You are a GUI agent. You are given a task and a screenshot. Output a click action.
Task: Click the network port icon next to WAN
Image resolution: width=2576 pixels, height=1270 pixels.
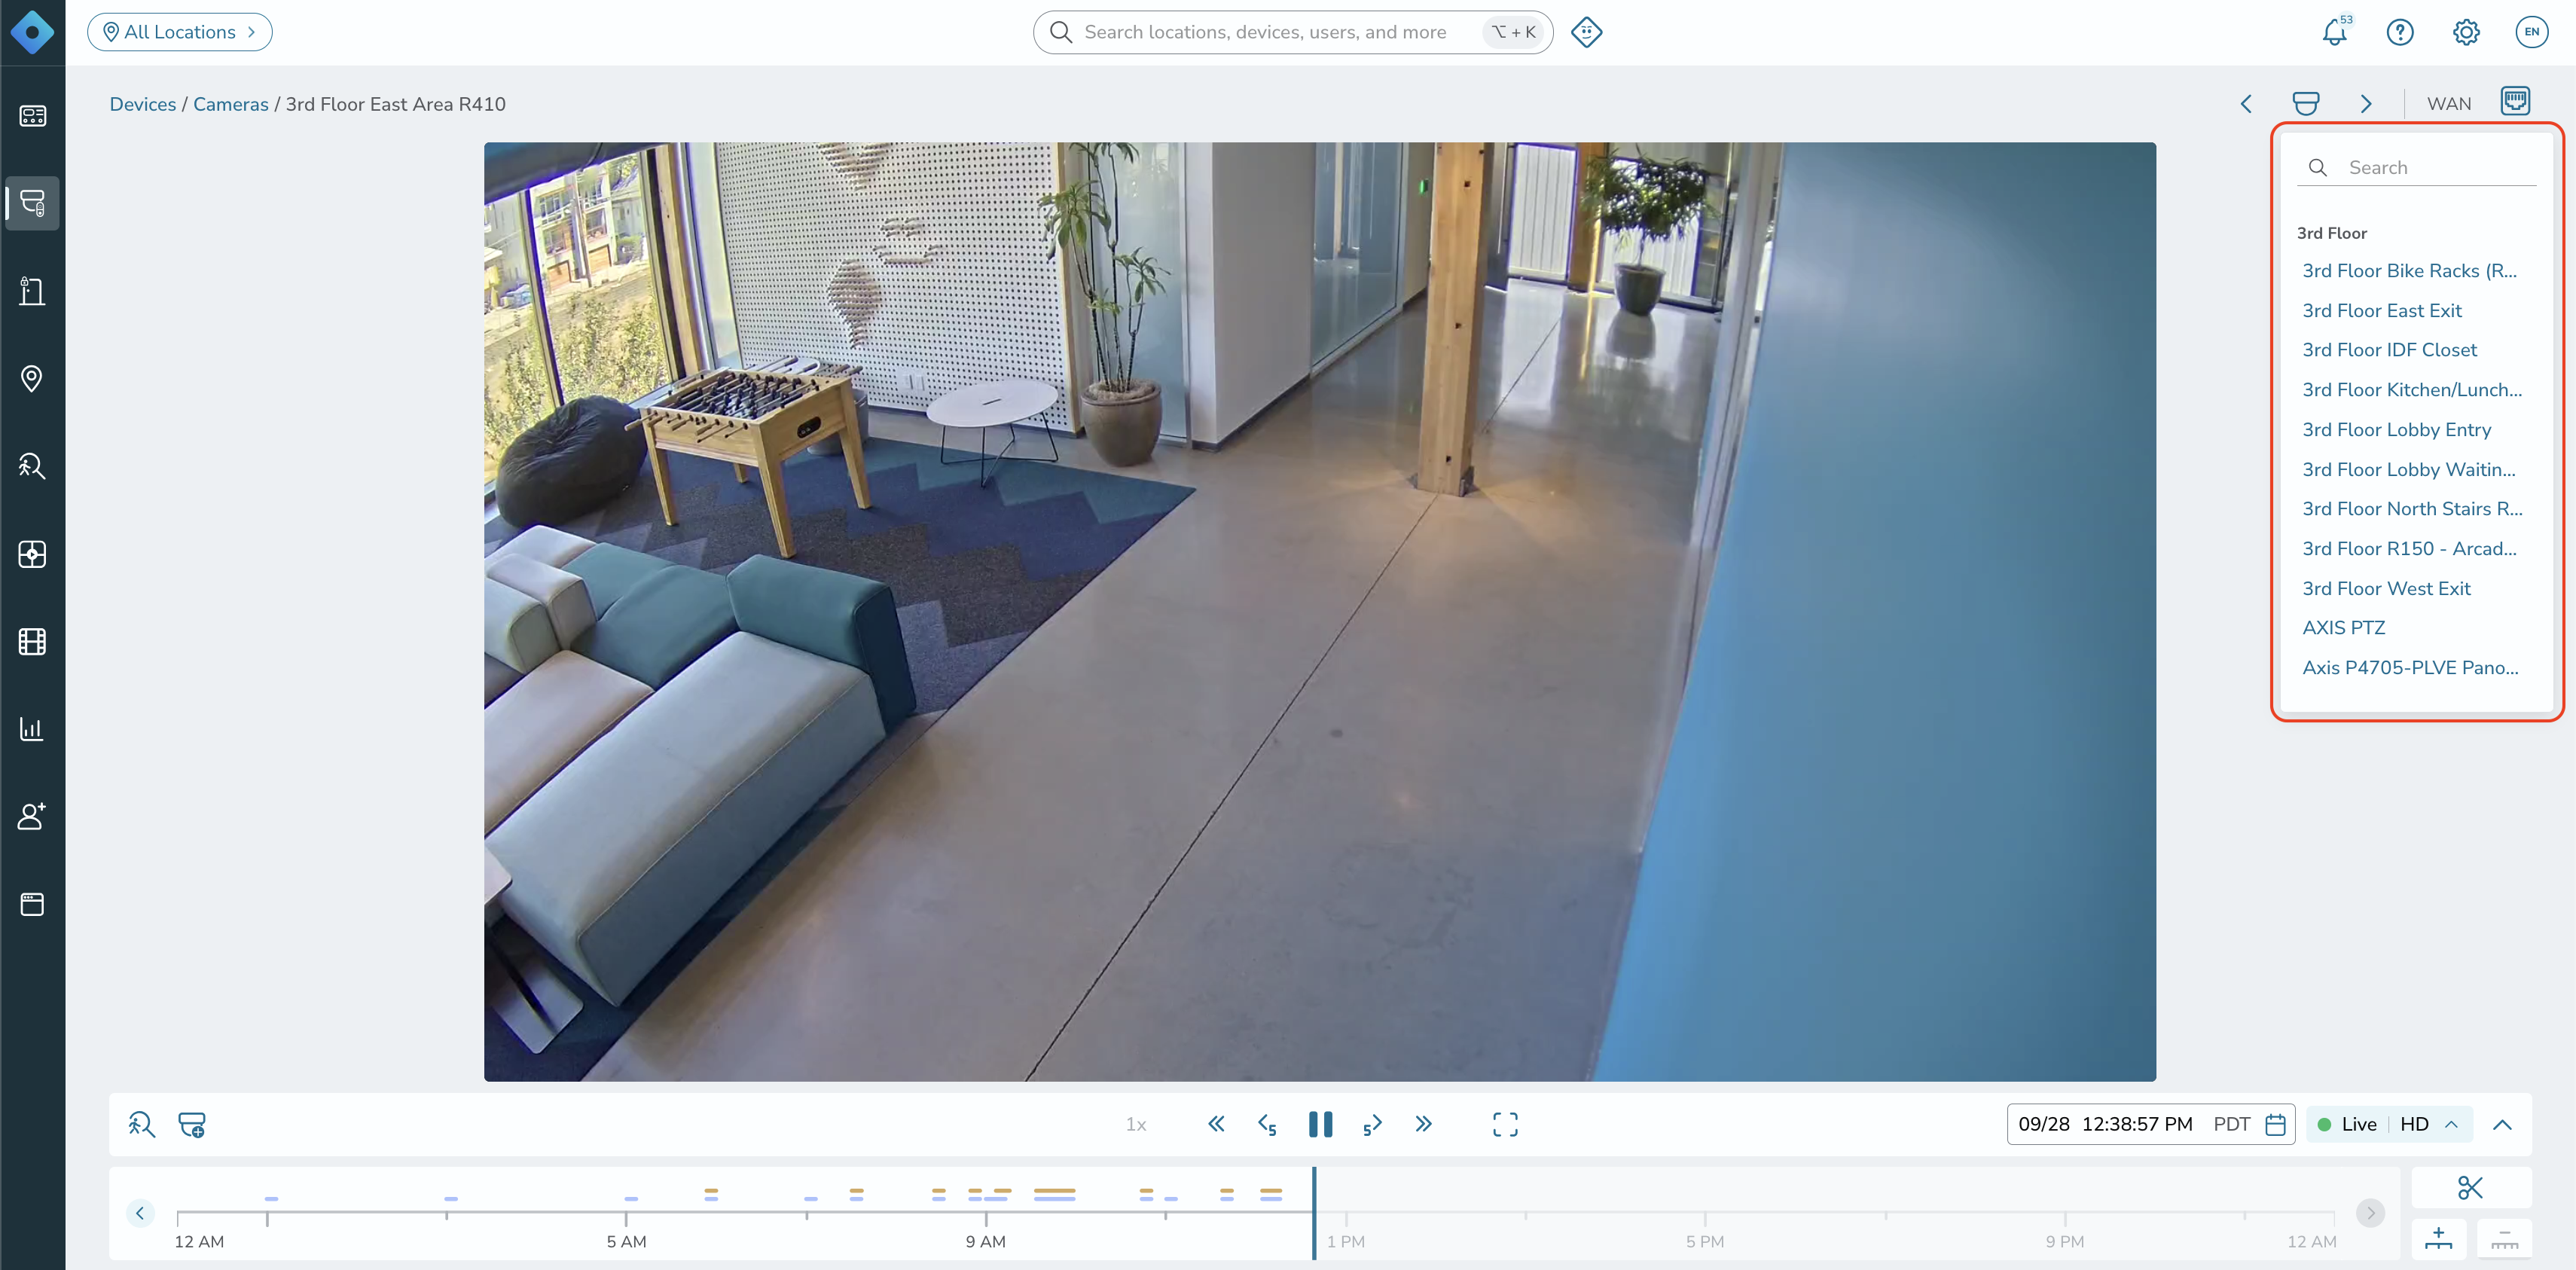click(x=2515, y=102)
